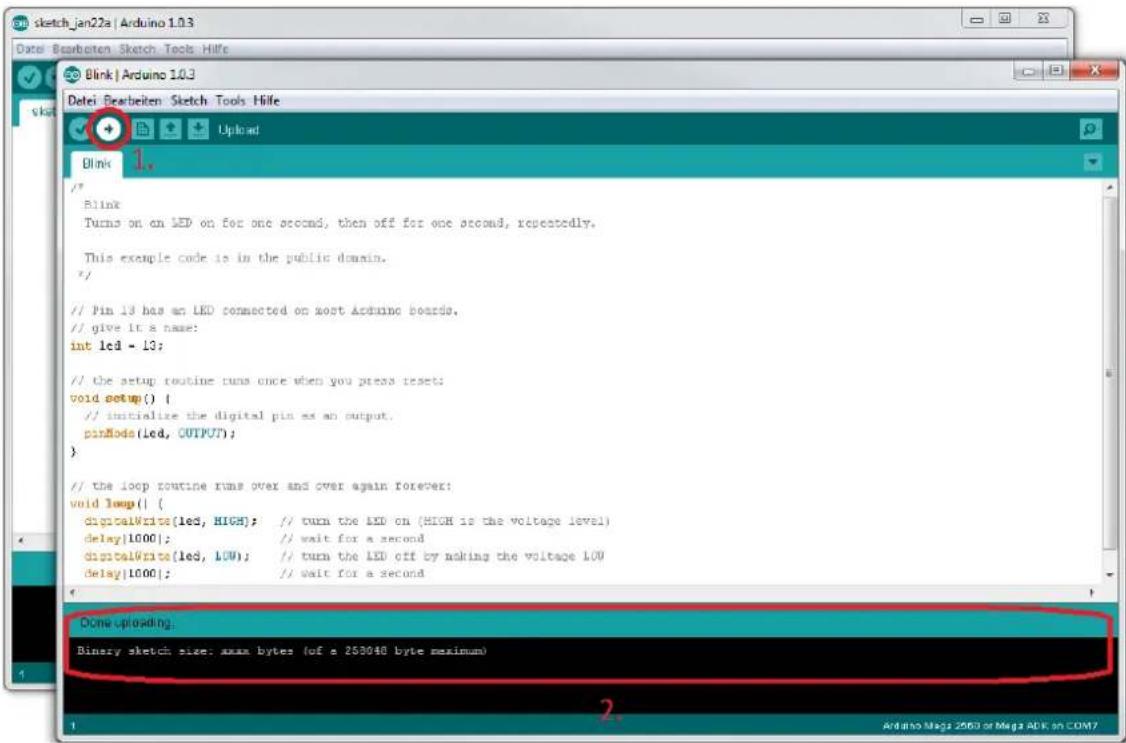
Task: Click the '// Pin 13 has an LED' comment line
Action: 264,311
